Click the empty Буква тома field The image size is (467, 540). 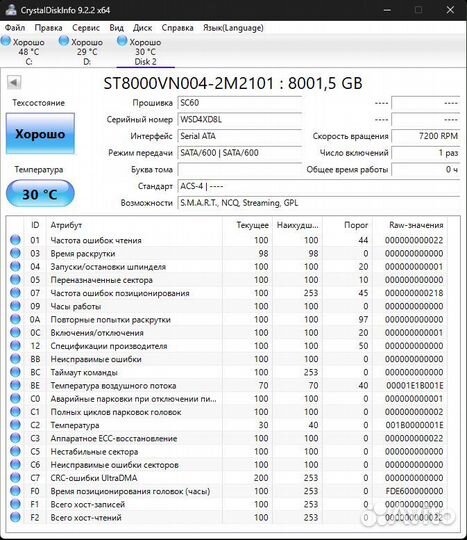point(240,169)
